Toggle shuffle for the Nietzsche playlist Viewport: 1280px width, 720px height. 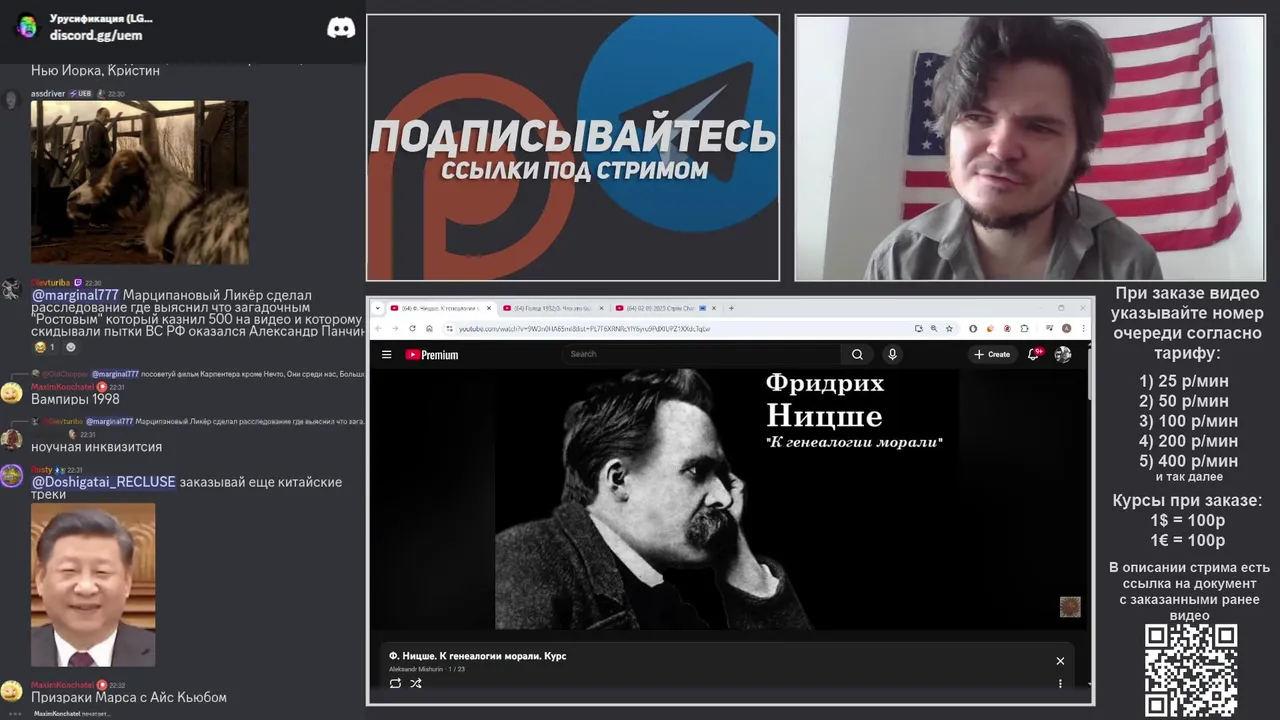(416, 683)
